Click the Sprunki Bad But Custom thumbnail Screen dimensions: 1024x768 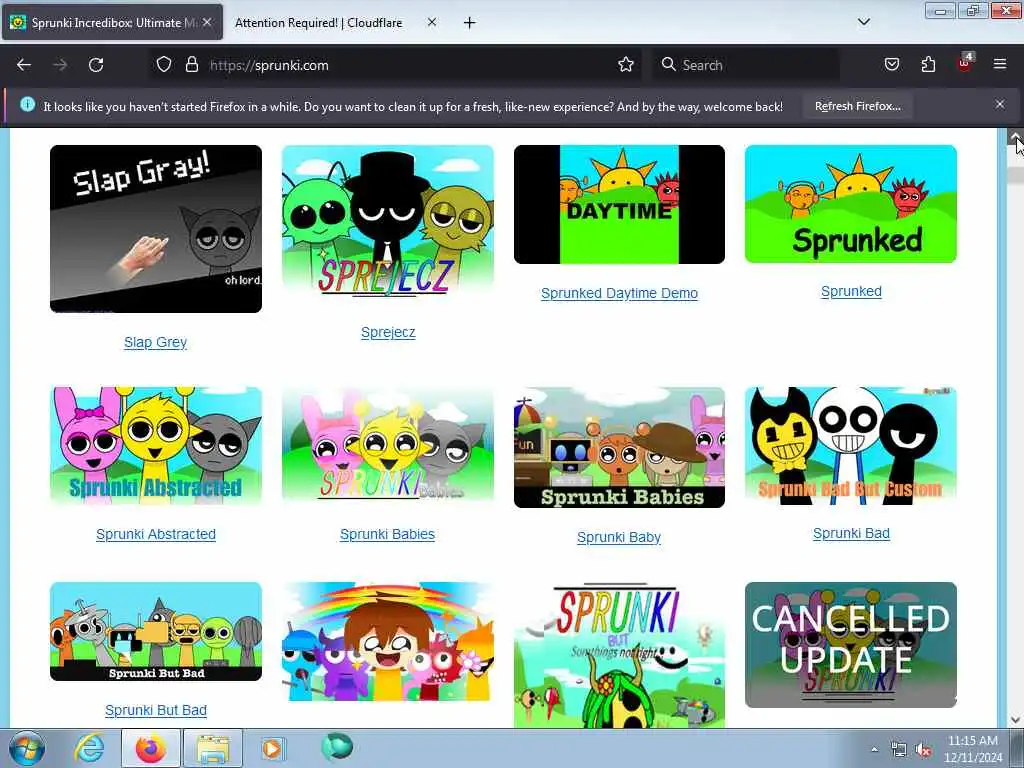(x=851, y=445)
